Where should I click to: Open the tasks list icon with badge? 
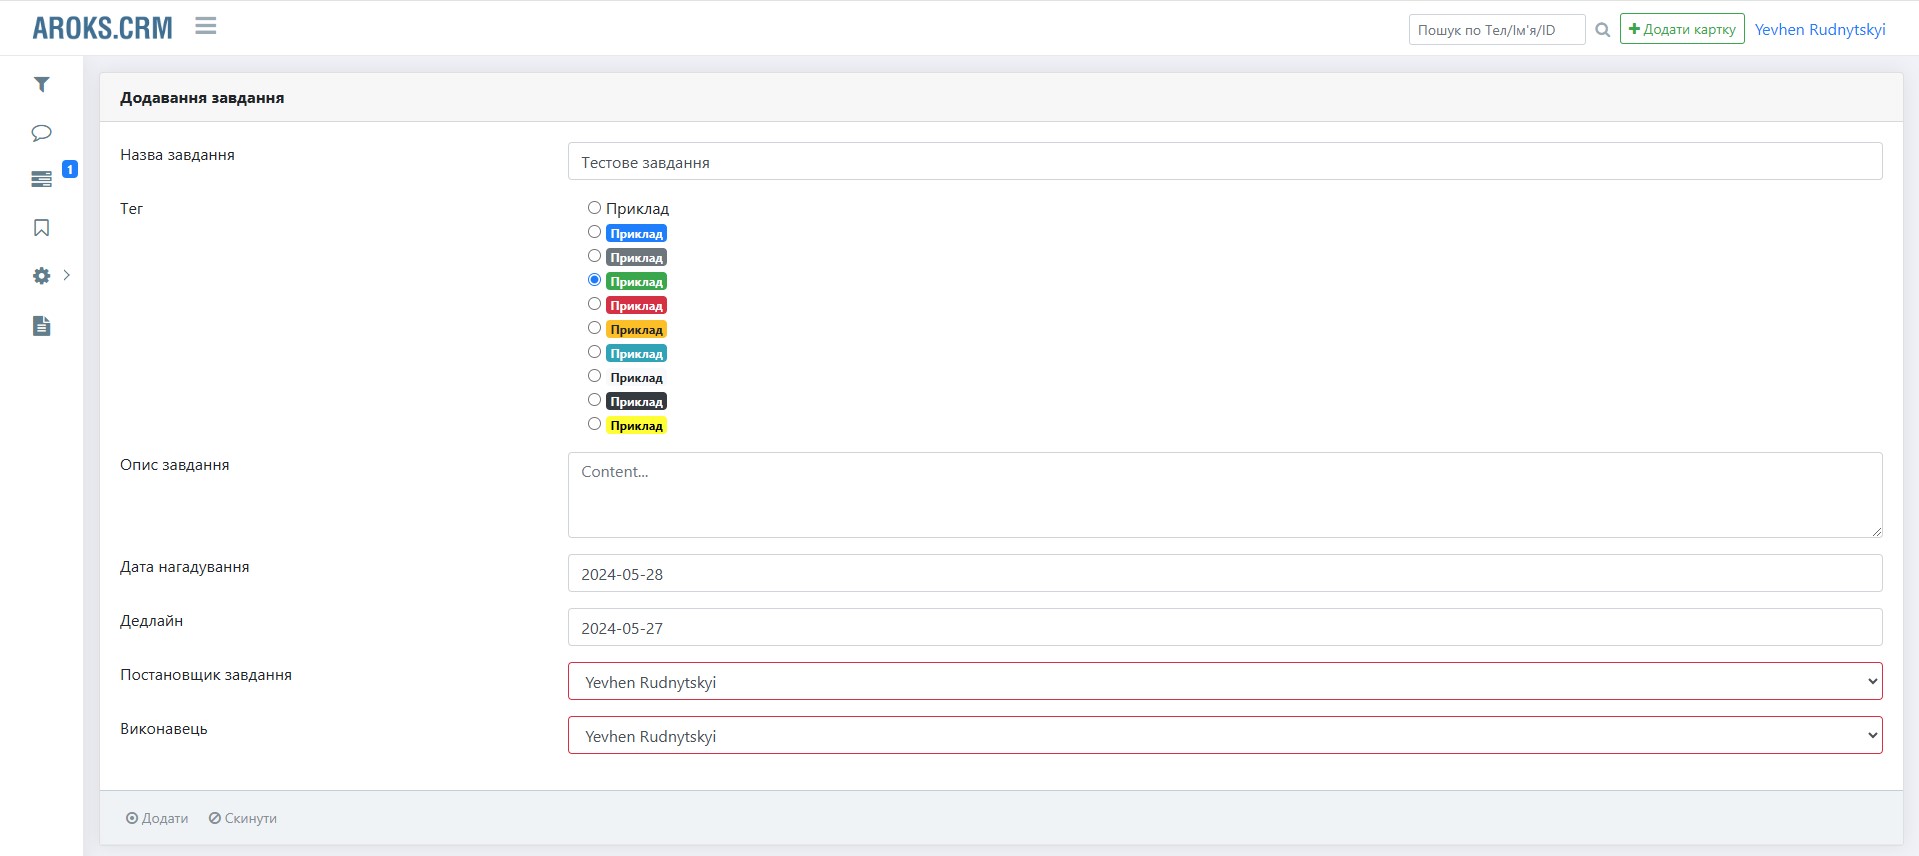[x=41, y=179]
